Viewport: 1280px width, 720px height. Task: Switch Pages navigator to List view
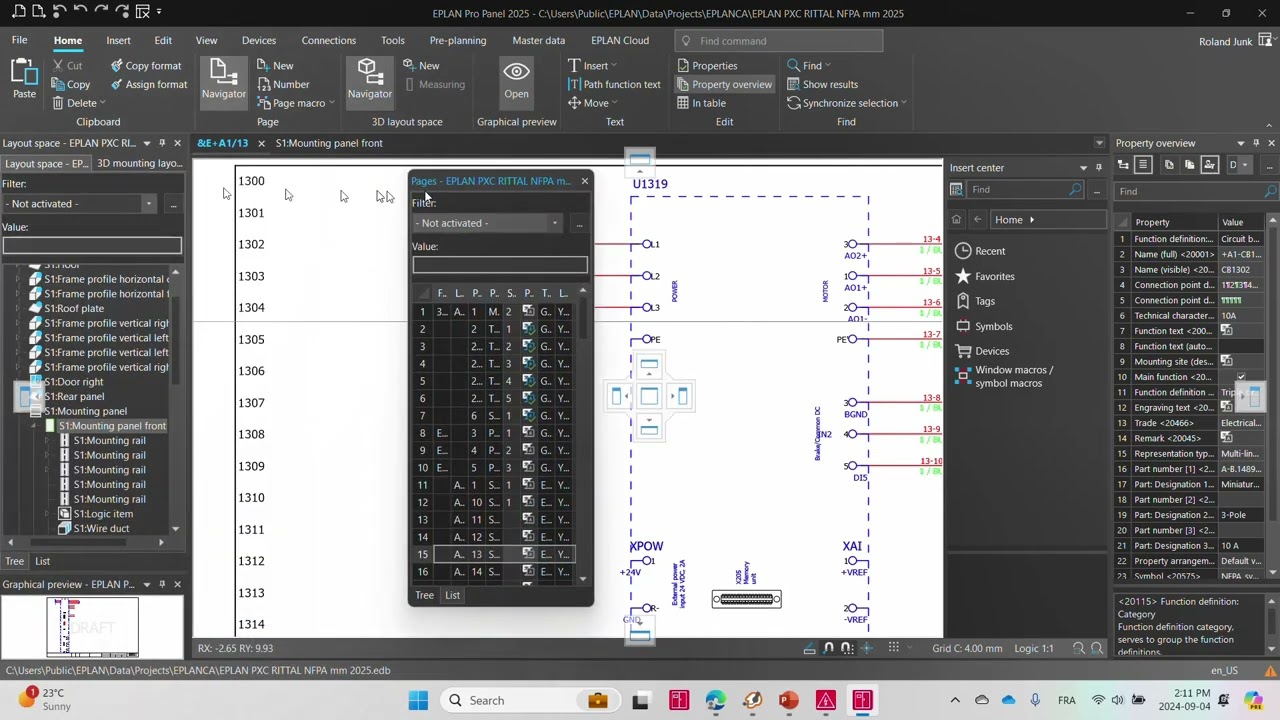click(x=452, y=595)
